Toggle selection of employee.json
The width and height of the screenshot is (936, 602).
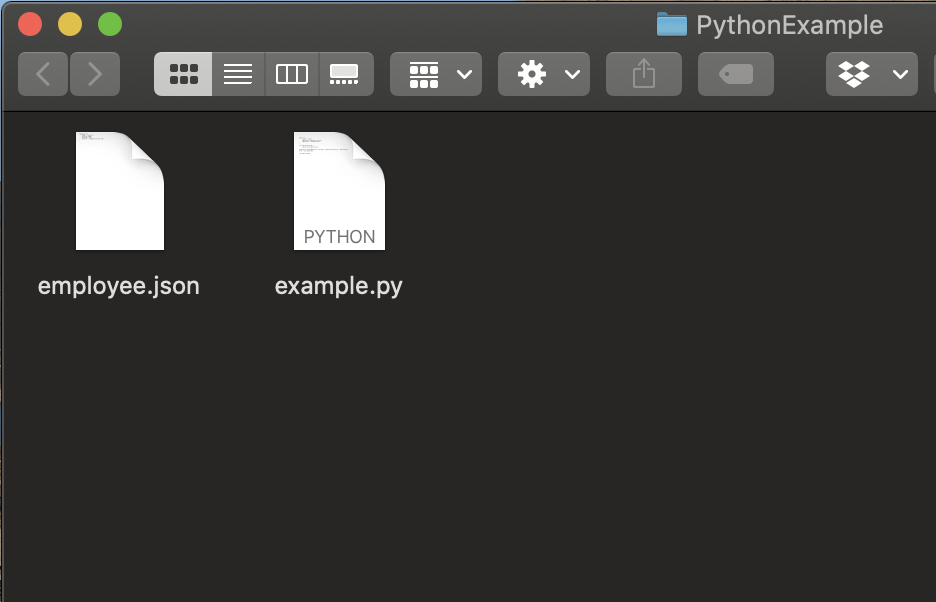[x=119, y=190]
